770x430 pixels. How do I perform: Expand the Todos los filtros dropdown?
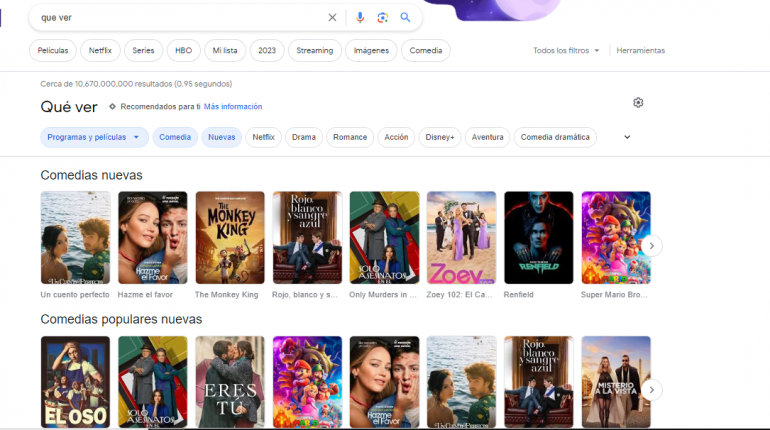pyautogui.click(x=567, y=50)
